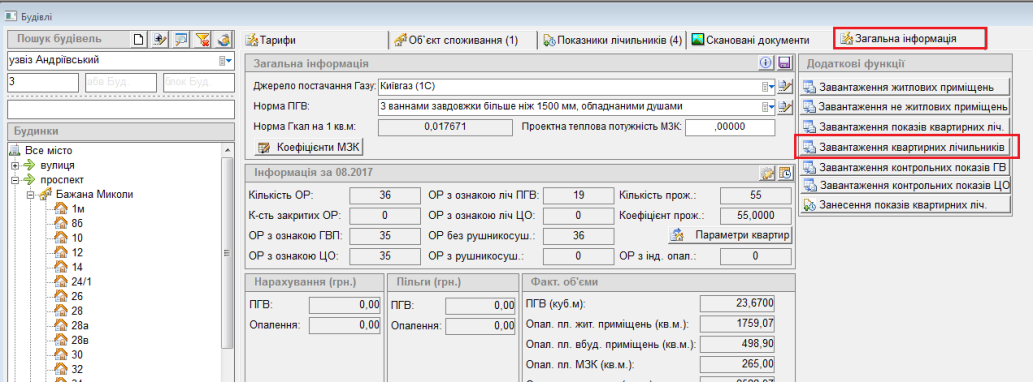Click the абв Буд. input field
1033x382 pixels.
click(x=121, y=82)
